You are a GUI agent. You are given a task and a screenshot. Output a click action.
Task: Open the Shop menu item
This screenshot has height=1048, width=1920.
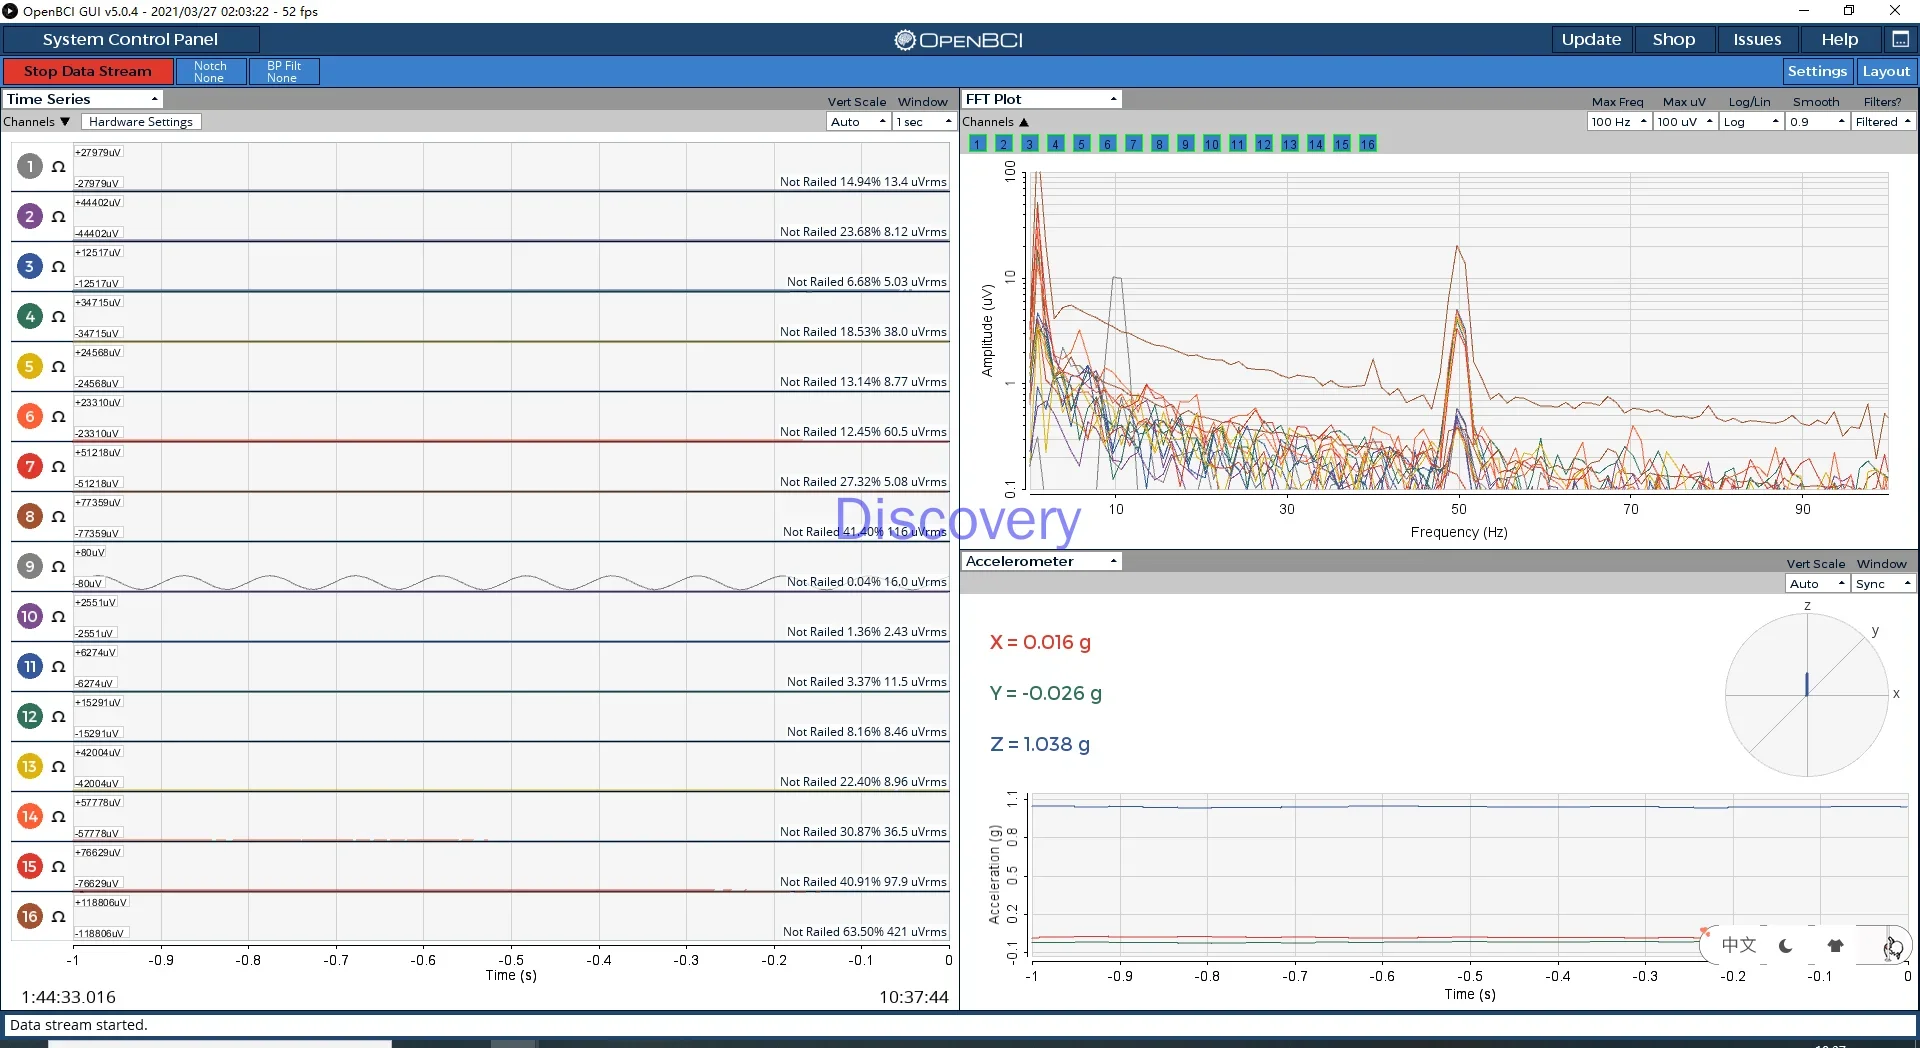coord(1674,39)
